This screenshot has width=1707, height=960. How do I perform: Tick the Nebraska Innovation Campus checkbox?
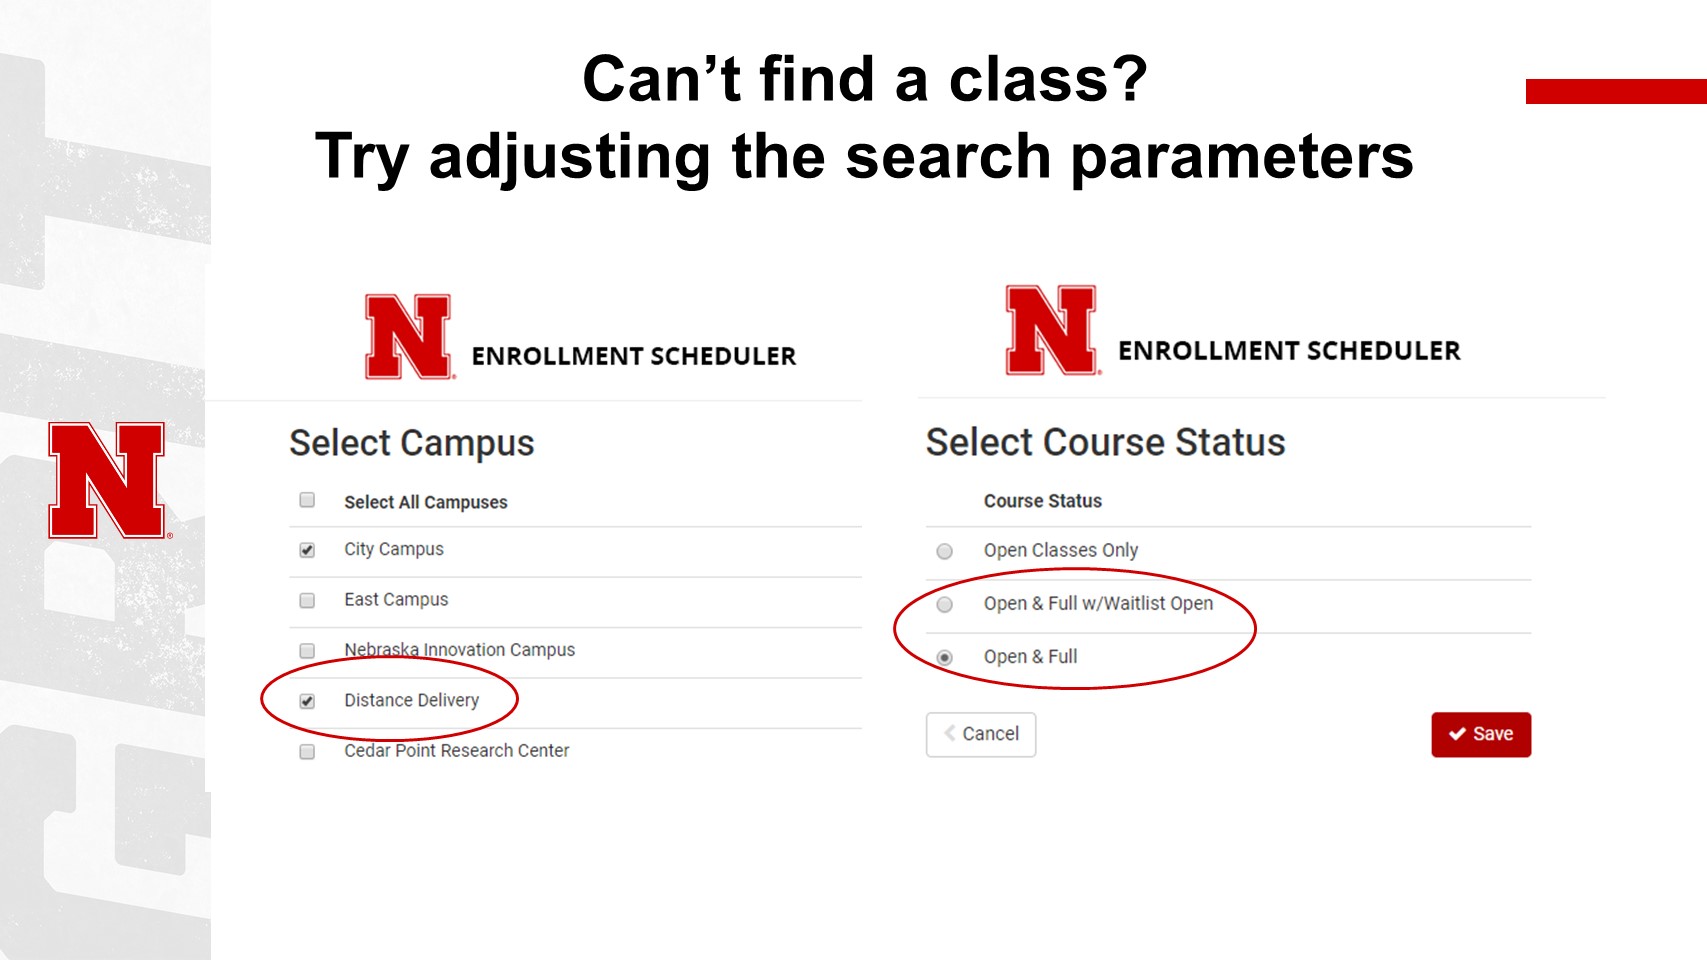[307, 651]
